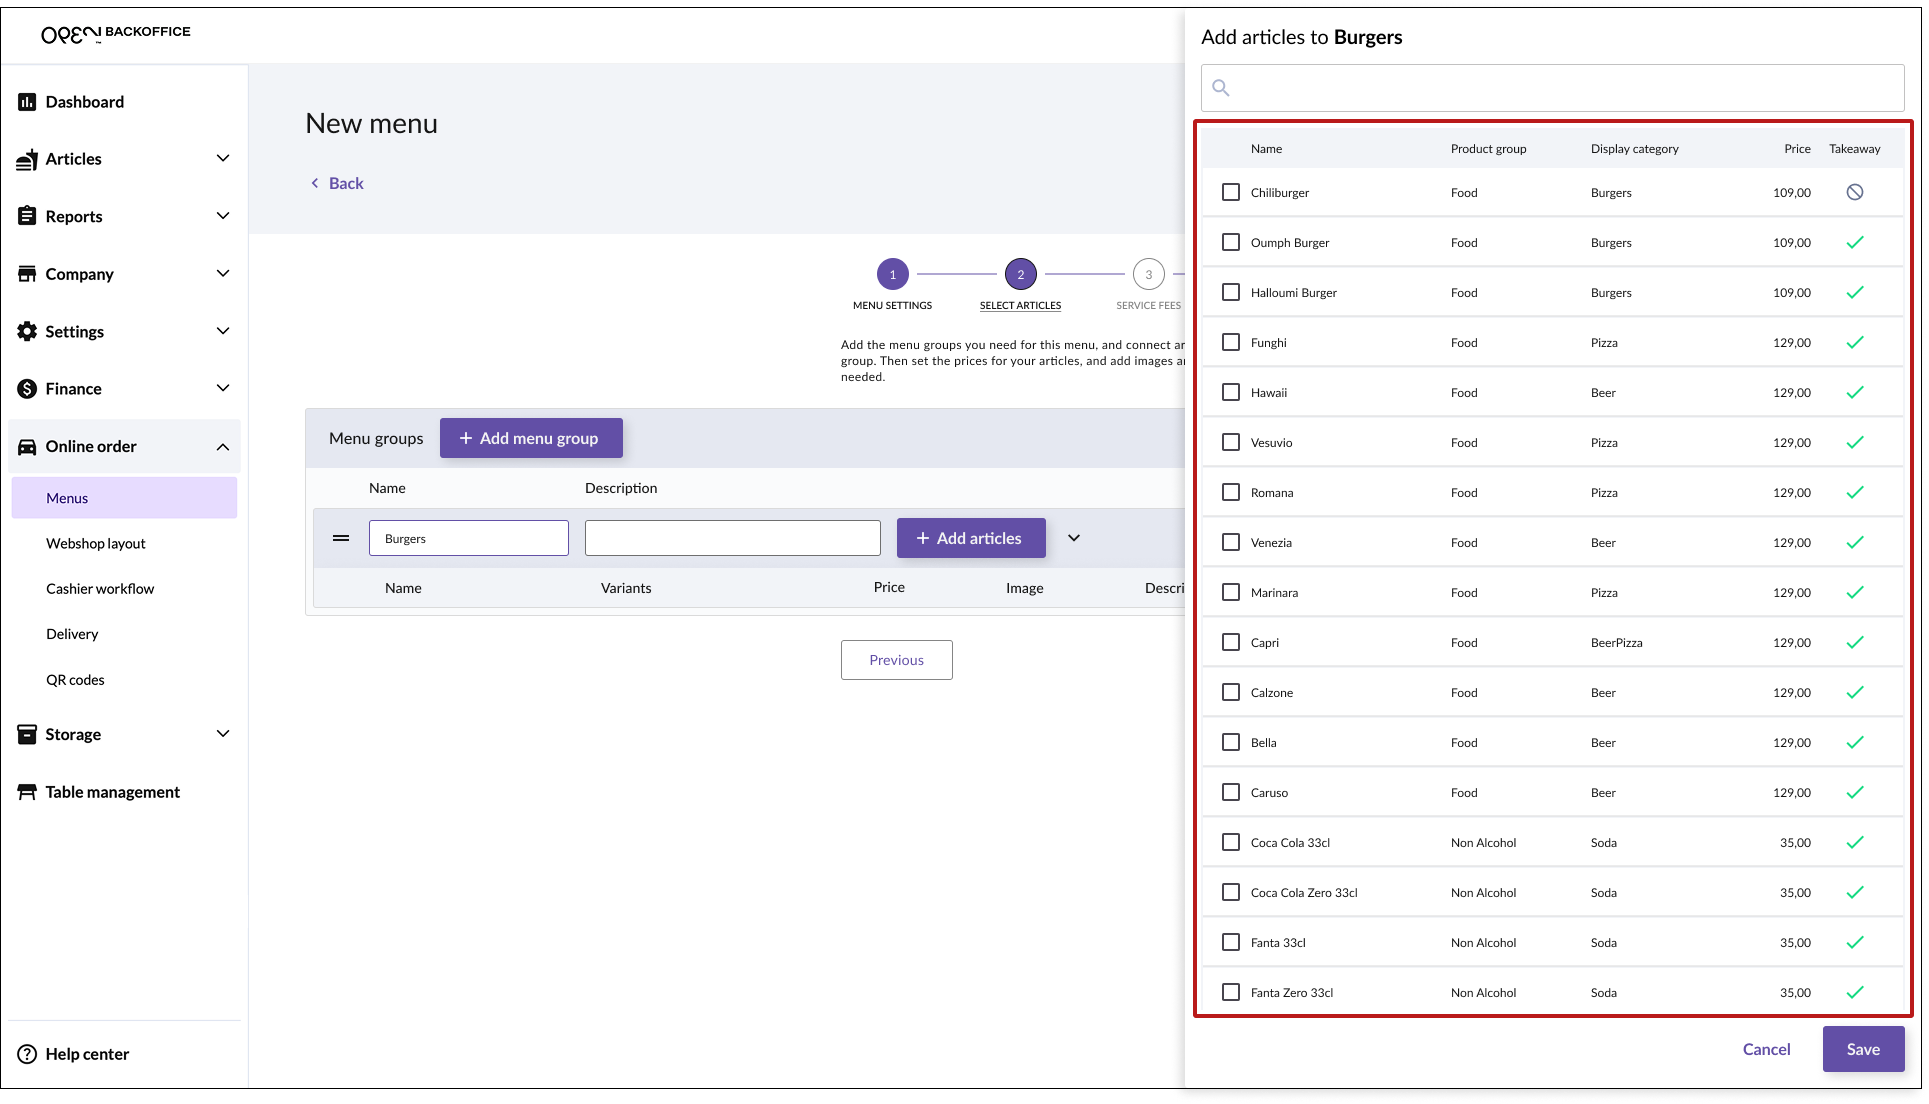Select the Halloumi Burger checkbox
This screenshot has height=1104, width=1929.
[1231, 292]
